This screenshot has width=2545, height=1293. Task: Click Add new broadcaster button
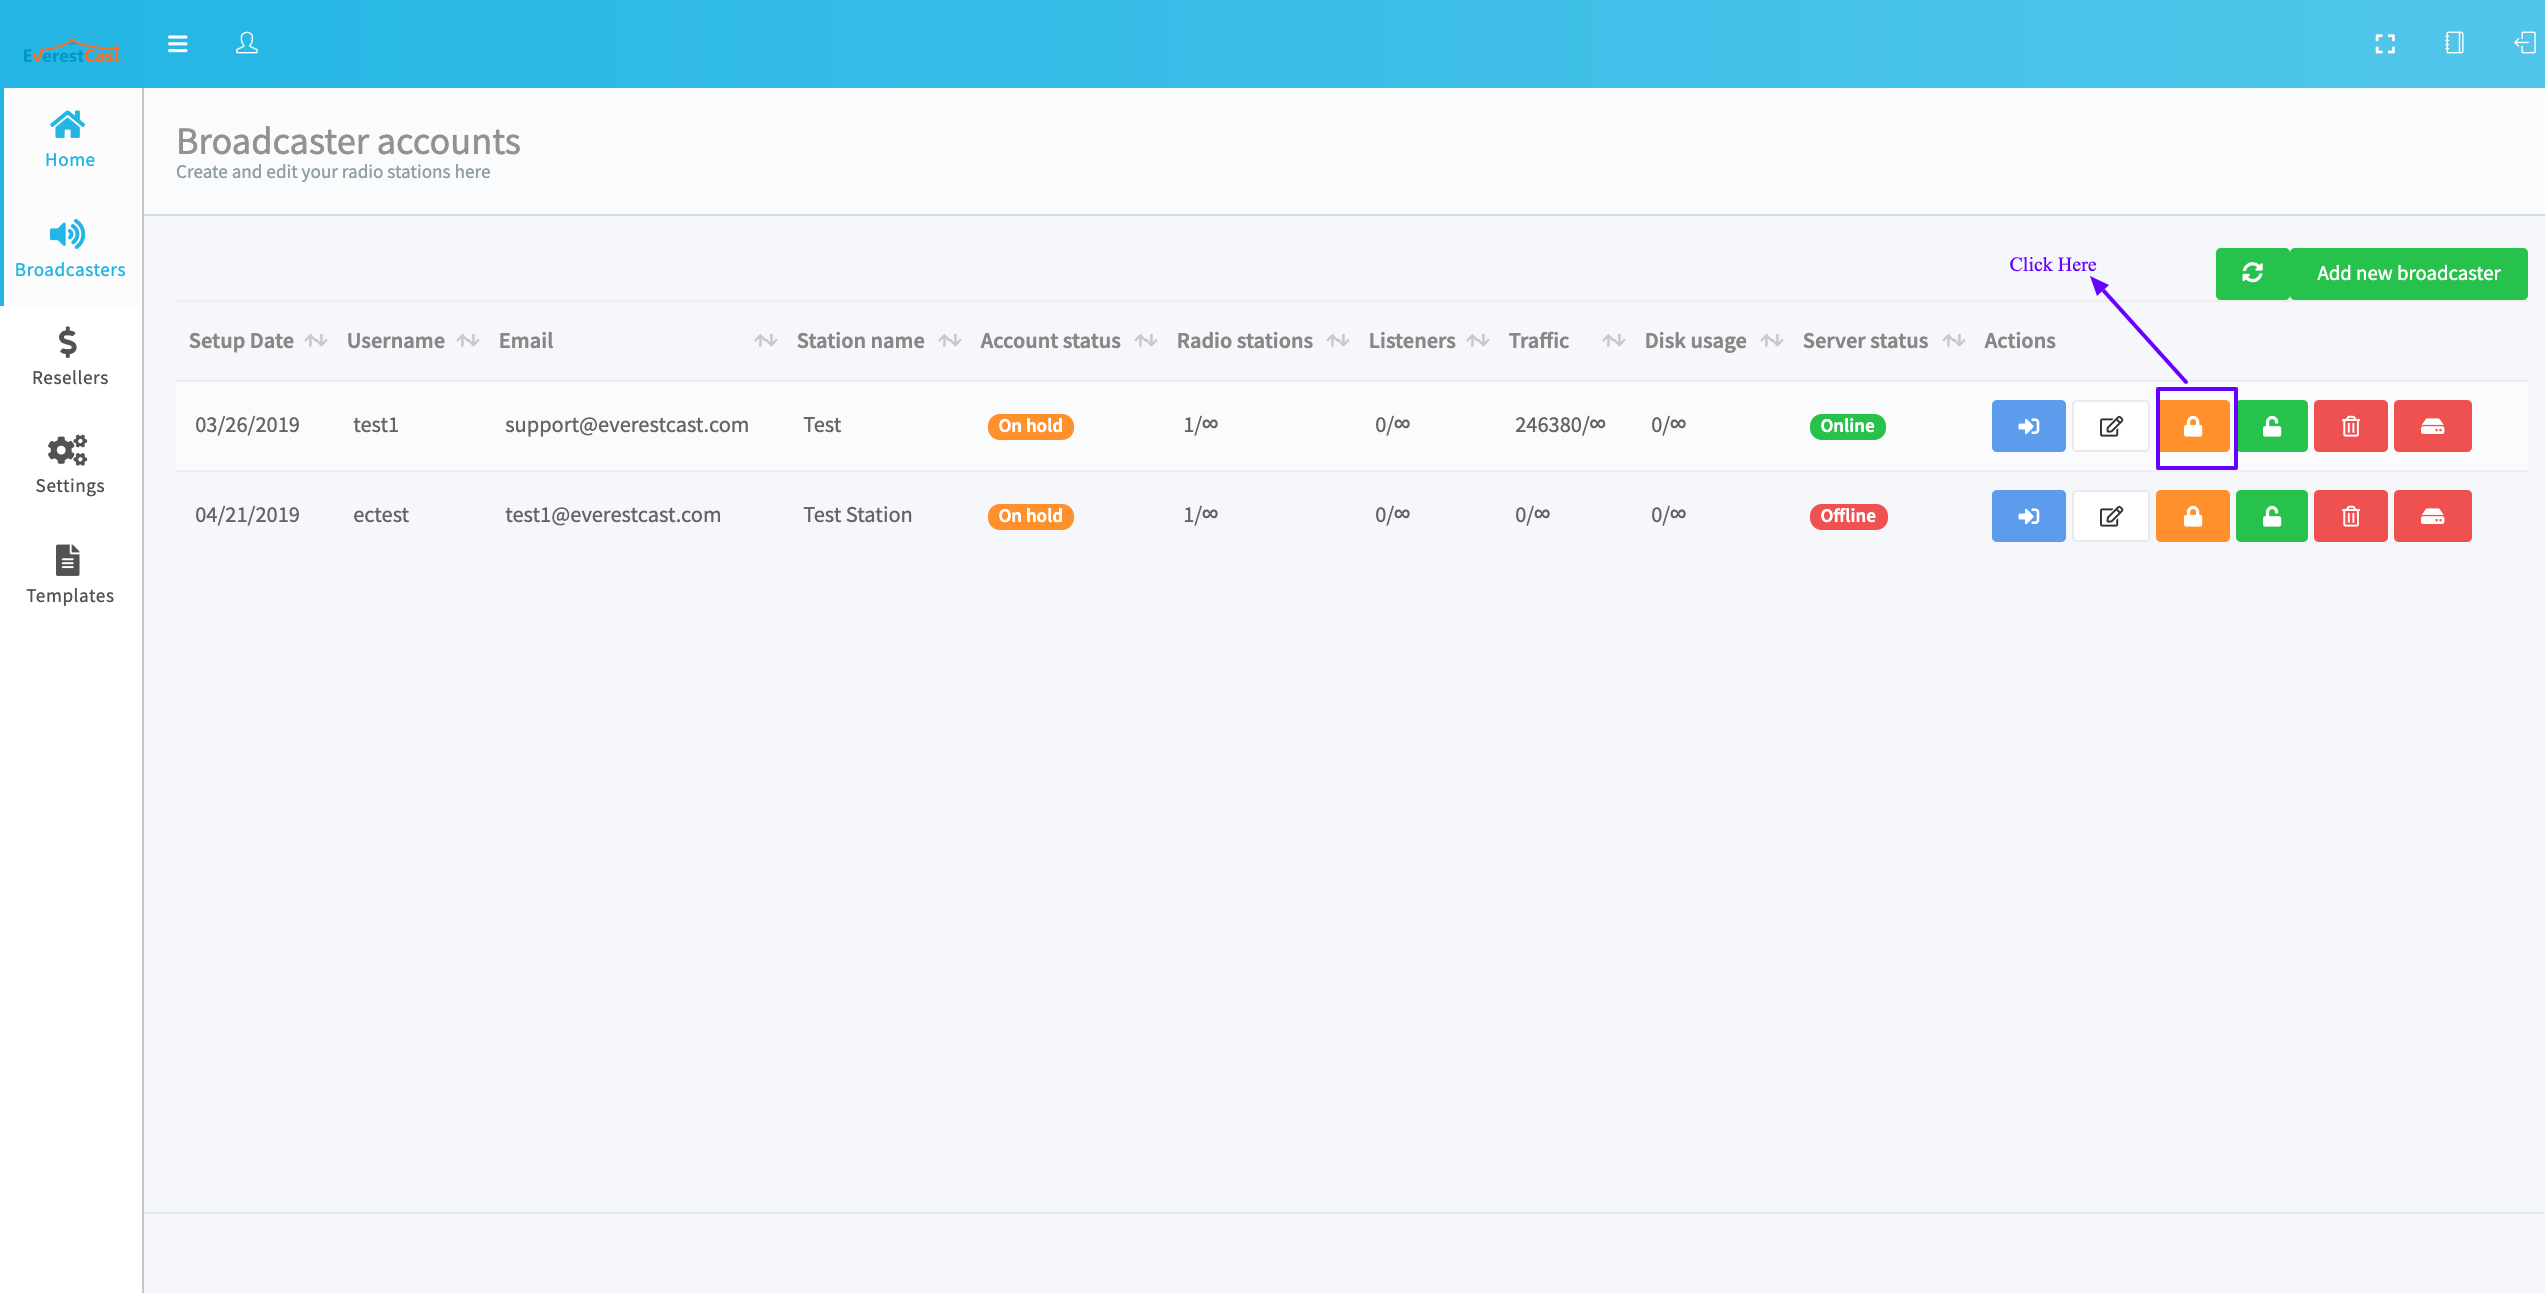(2407, 273)
